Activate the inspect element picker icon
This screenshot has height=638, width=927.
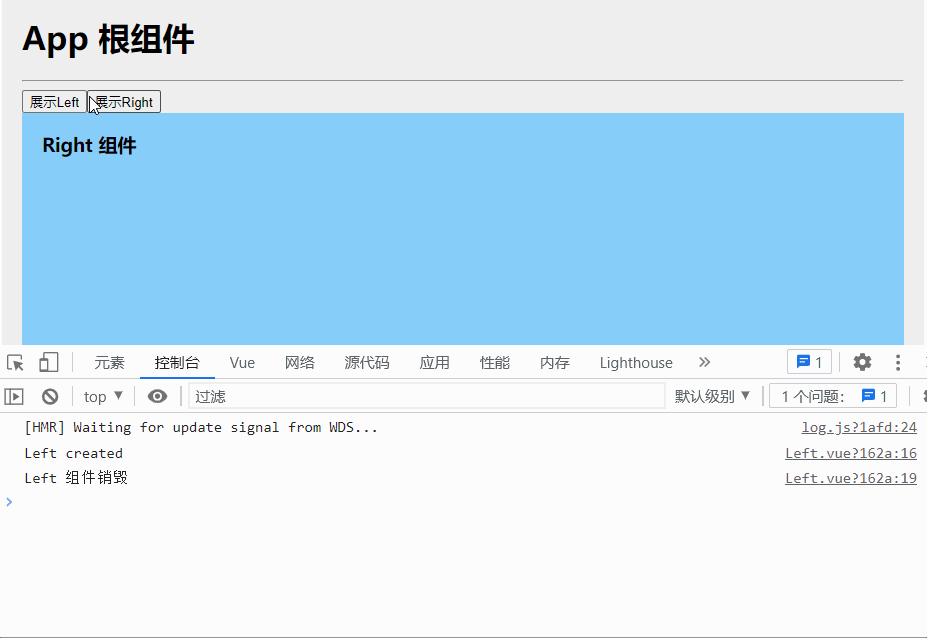15,362
